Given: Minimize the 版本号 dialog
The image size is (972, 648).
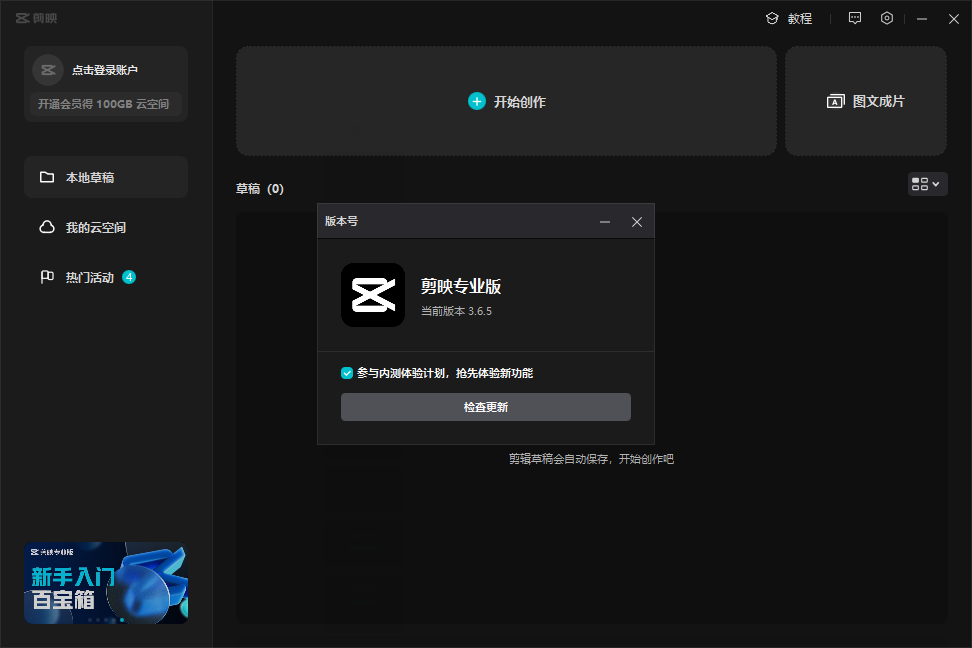Looking at the screenshot, I should (605, 222).
